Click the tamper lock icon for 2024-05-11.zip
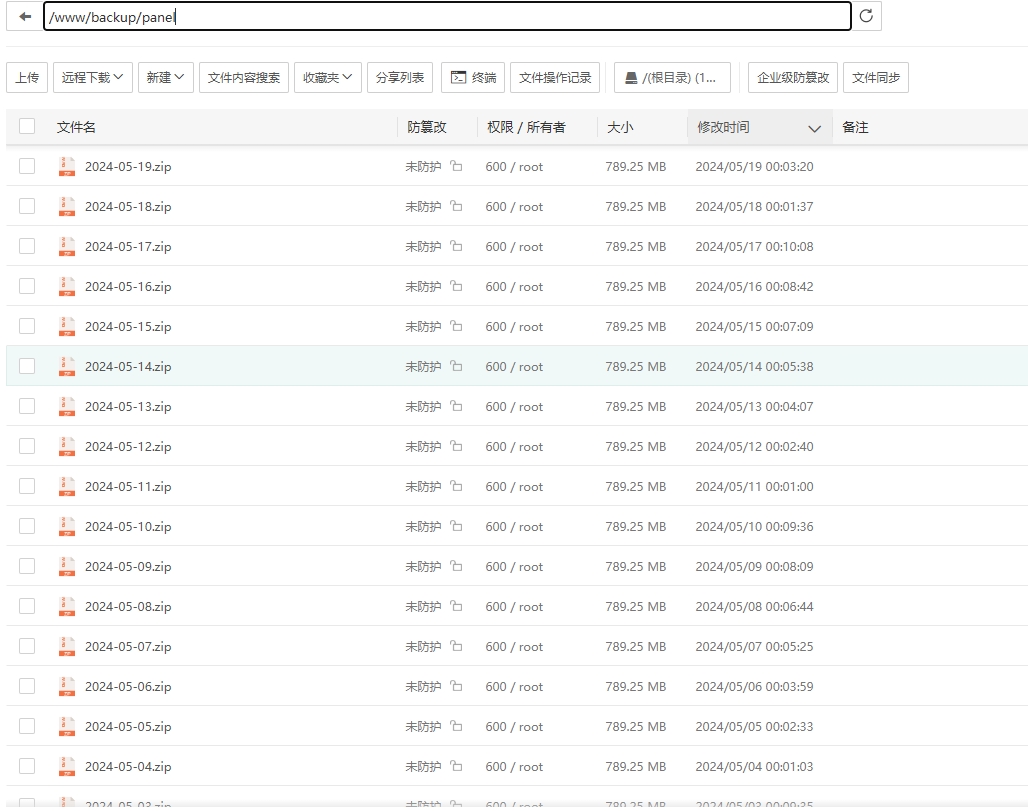The width and height of the screenshot is (1028, 811). click(456, 486)
